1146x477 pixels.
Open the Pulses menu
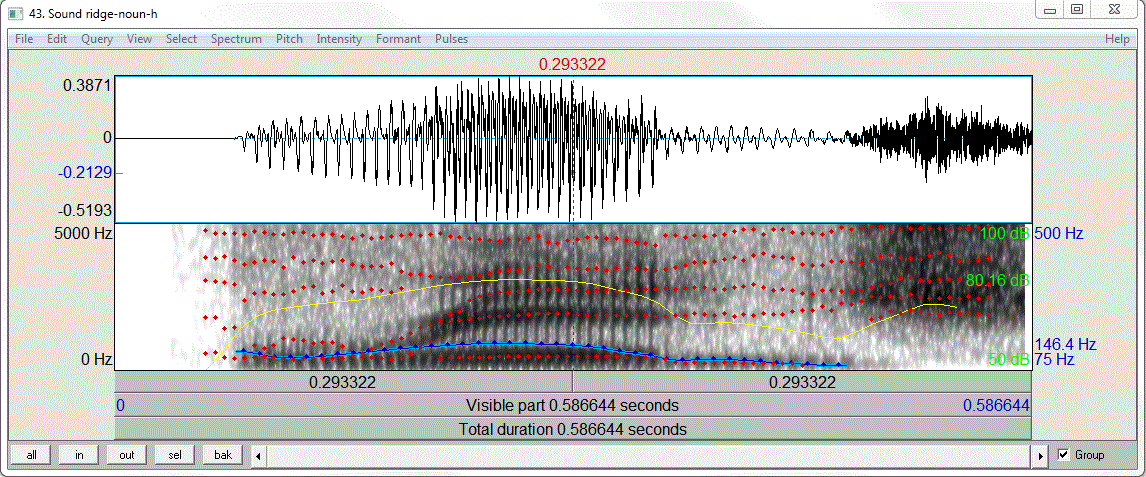click(451, 39)
